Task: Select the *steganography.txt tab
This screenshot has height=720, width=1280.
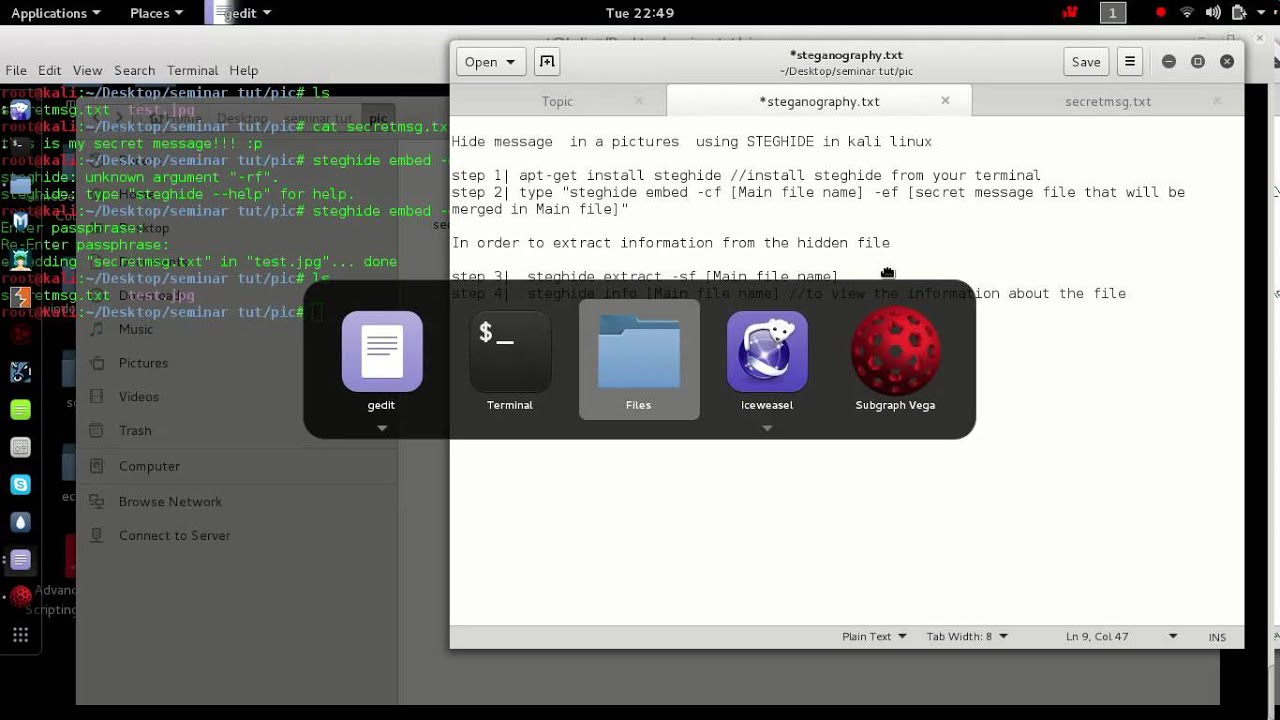Action: pyautogui.click(x=819, y=101)
